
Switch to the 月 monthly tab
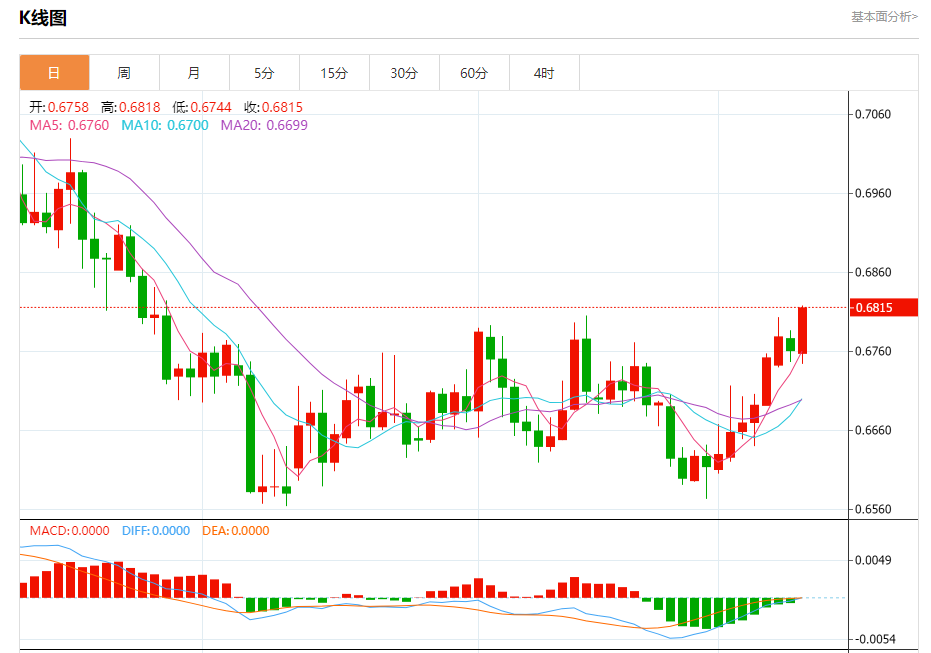[194, 72]
